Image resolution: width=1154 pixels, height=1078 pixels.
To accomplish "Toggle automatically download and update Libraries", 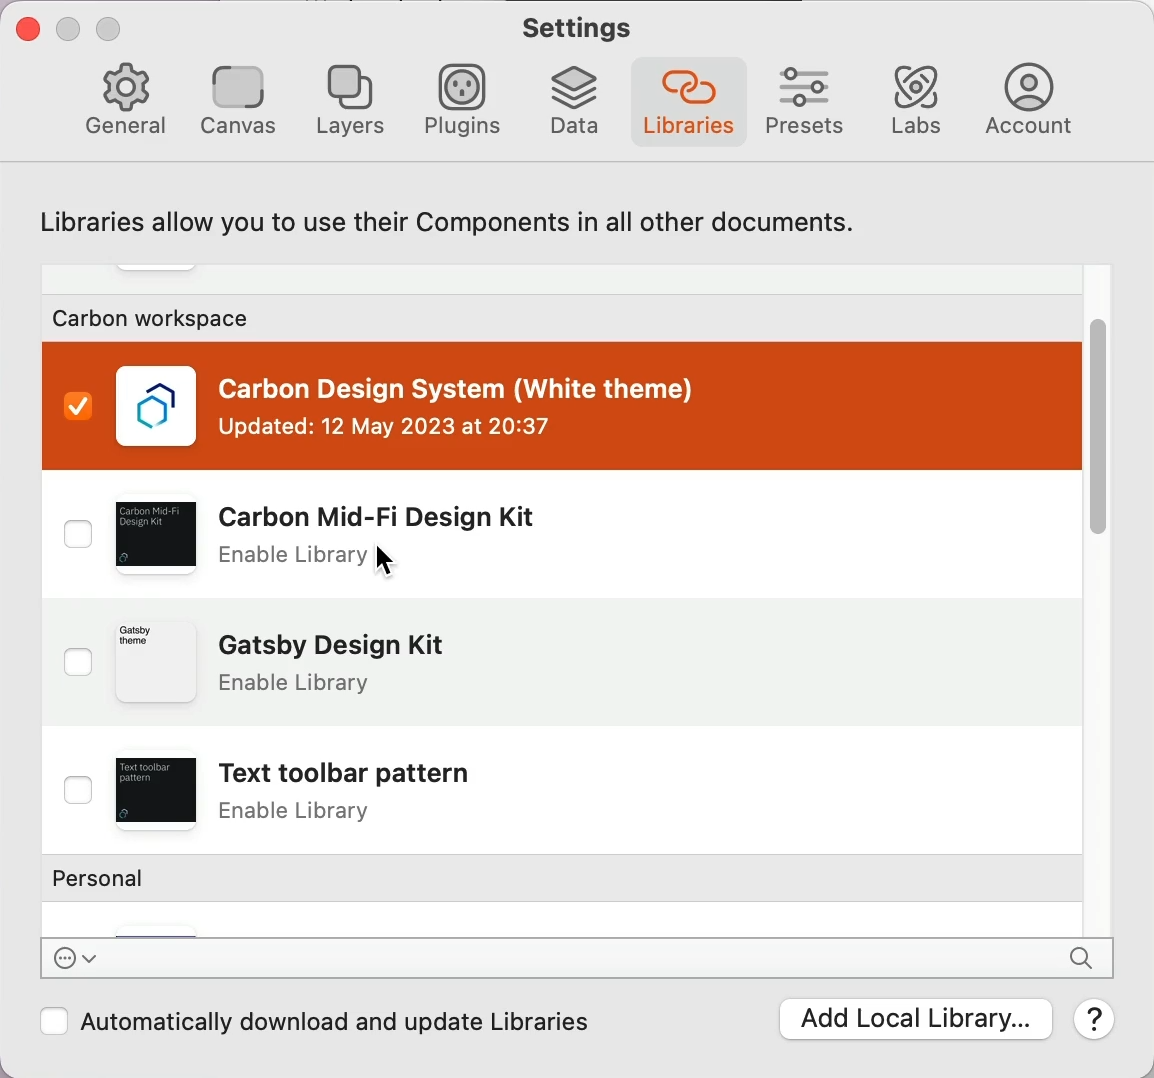I will (x=54, y=1022).
